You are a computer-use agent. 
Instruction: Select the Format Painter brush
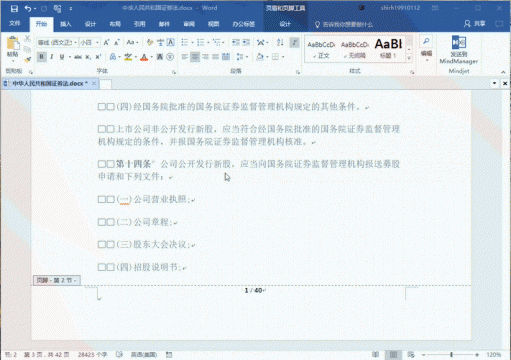click(x=27, y=60)
